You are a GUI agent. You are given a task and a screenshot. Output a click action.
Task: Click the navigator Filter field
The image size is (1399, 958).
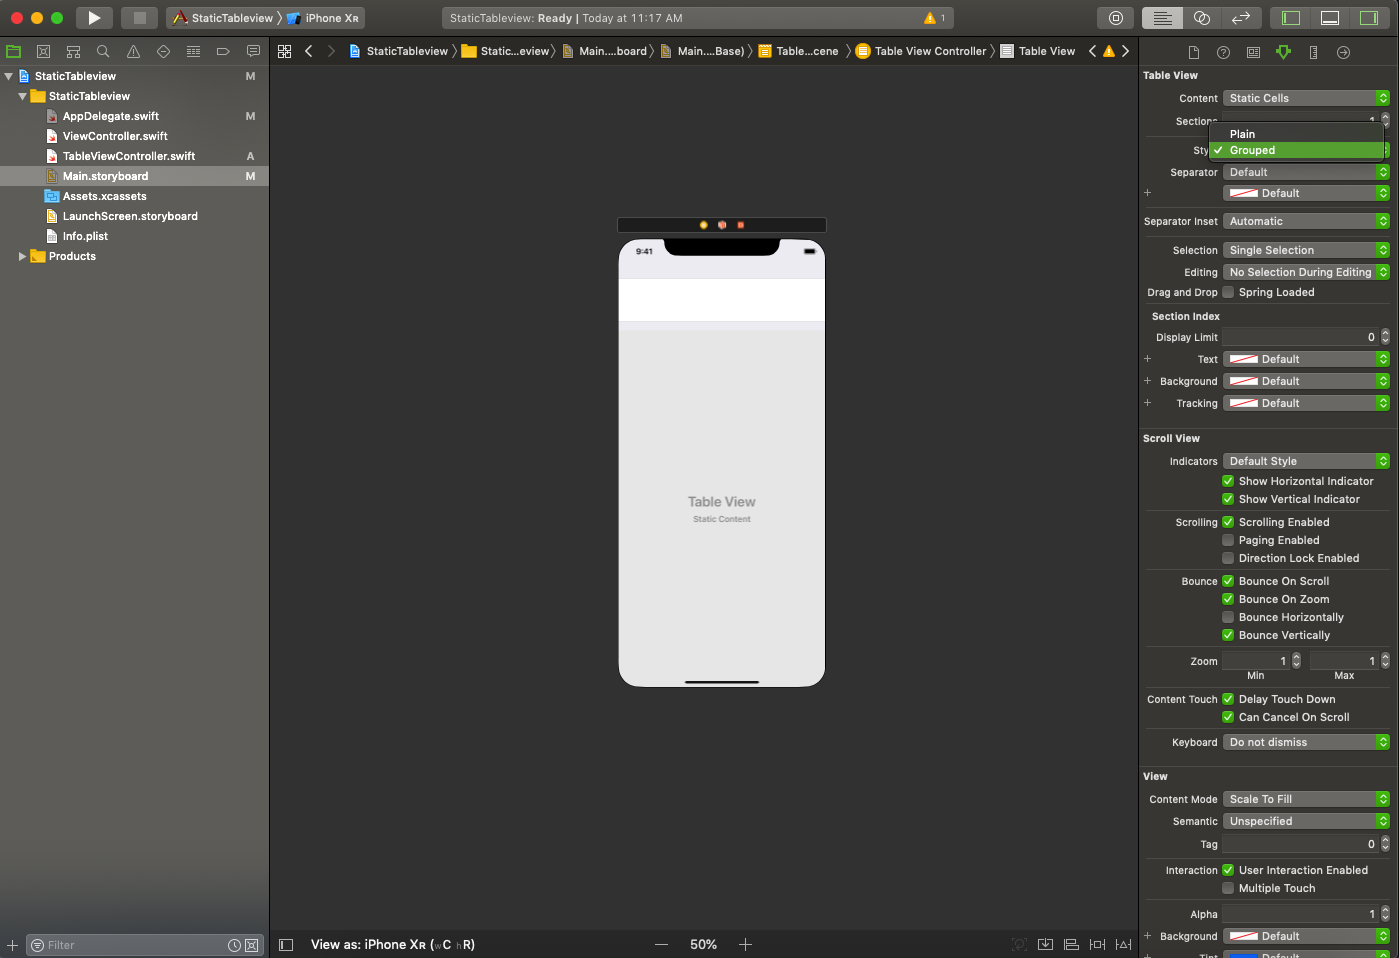point(144,945)
